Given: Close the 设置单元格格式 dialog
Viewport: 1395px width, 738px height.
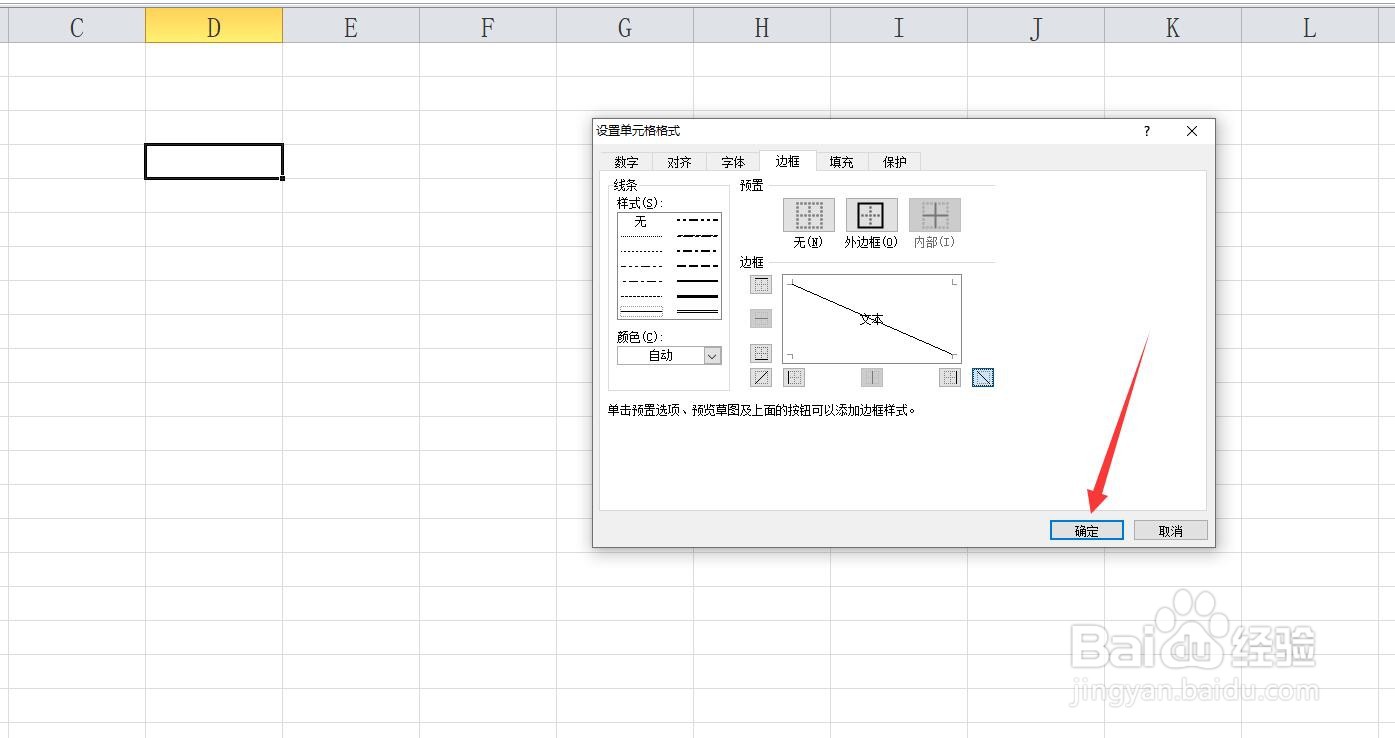Looking at the screenshot, I should 1192,131.
